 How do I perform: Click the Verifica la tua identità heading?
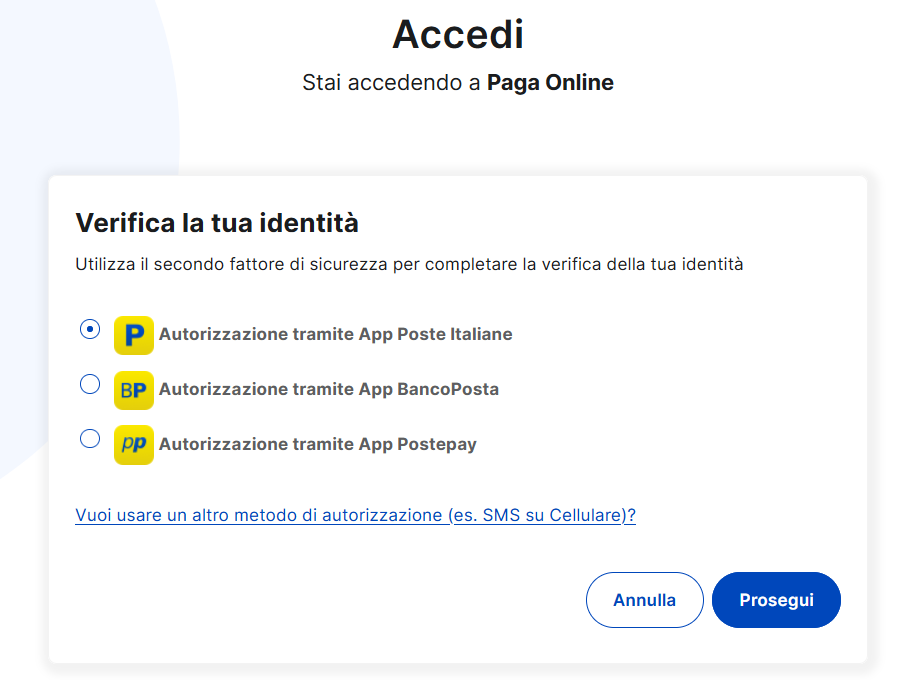pos(217,223)
